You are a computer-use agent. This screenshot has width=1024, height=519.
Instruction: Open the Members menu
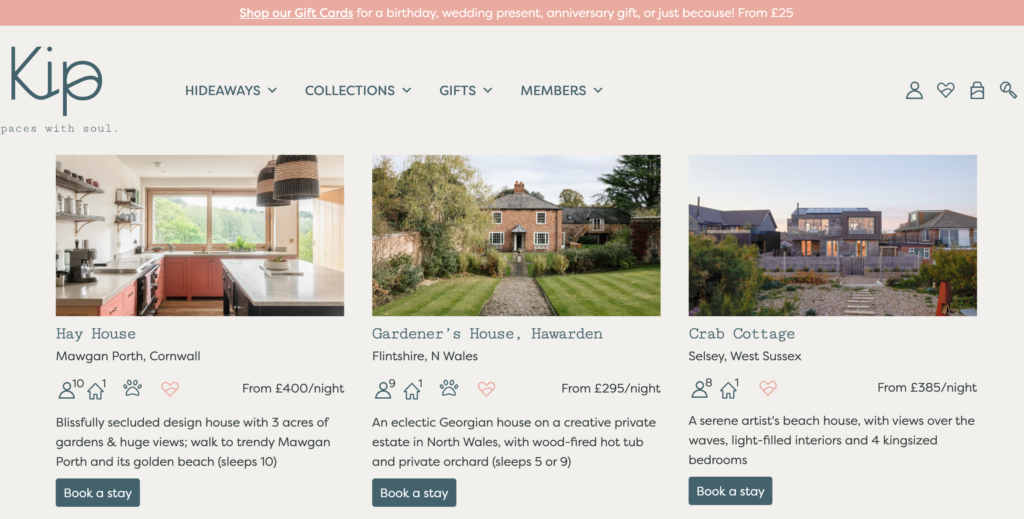(x=562, y=90)
